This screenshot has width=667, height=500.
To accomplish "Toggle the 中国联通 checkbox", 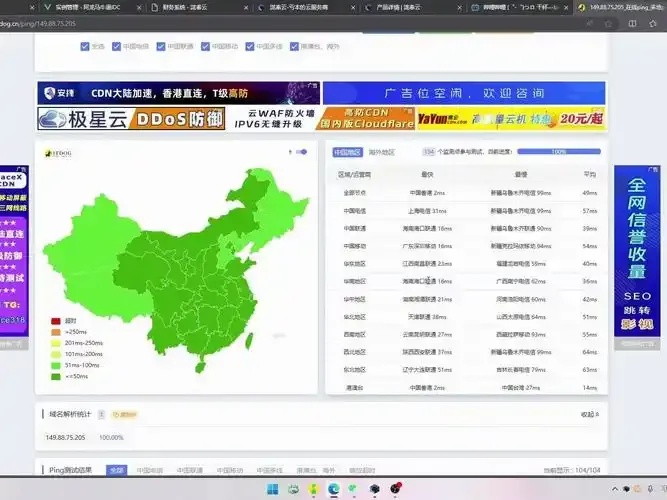I will pyautogui.click(x=161, y=46).
